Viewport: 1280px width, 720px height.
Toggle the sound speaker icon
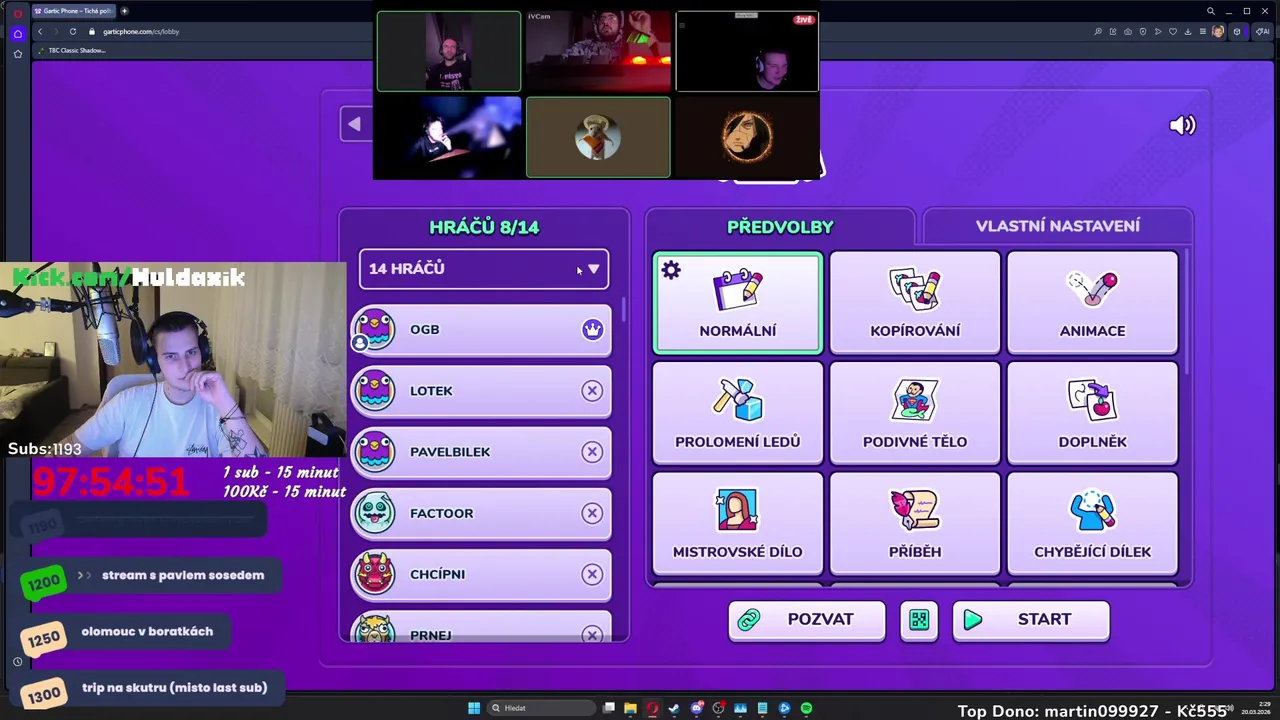coord(1182,125)
